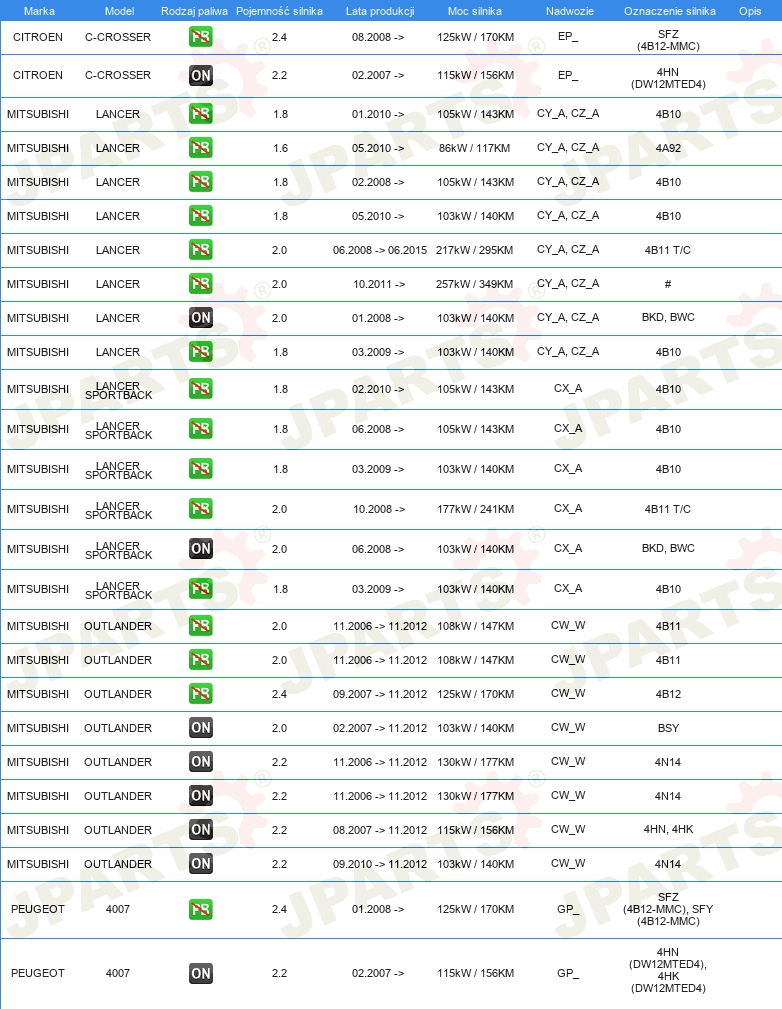The height and width of the screenshot is (1009, 782).
Task: Select petrol icon in Lancer Sportback 06.2008 105kW row
Action: pyautogui.click(x=201, y=429)
